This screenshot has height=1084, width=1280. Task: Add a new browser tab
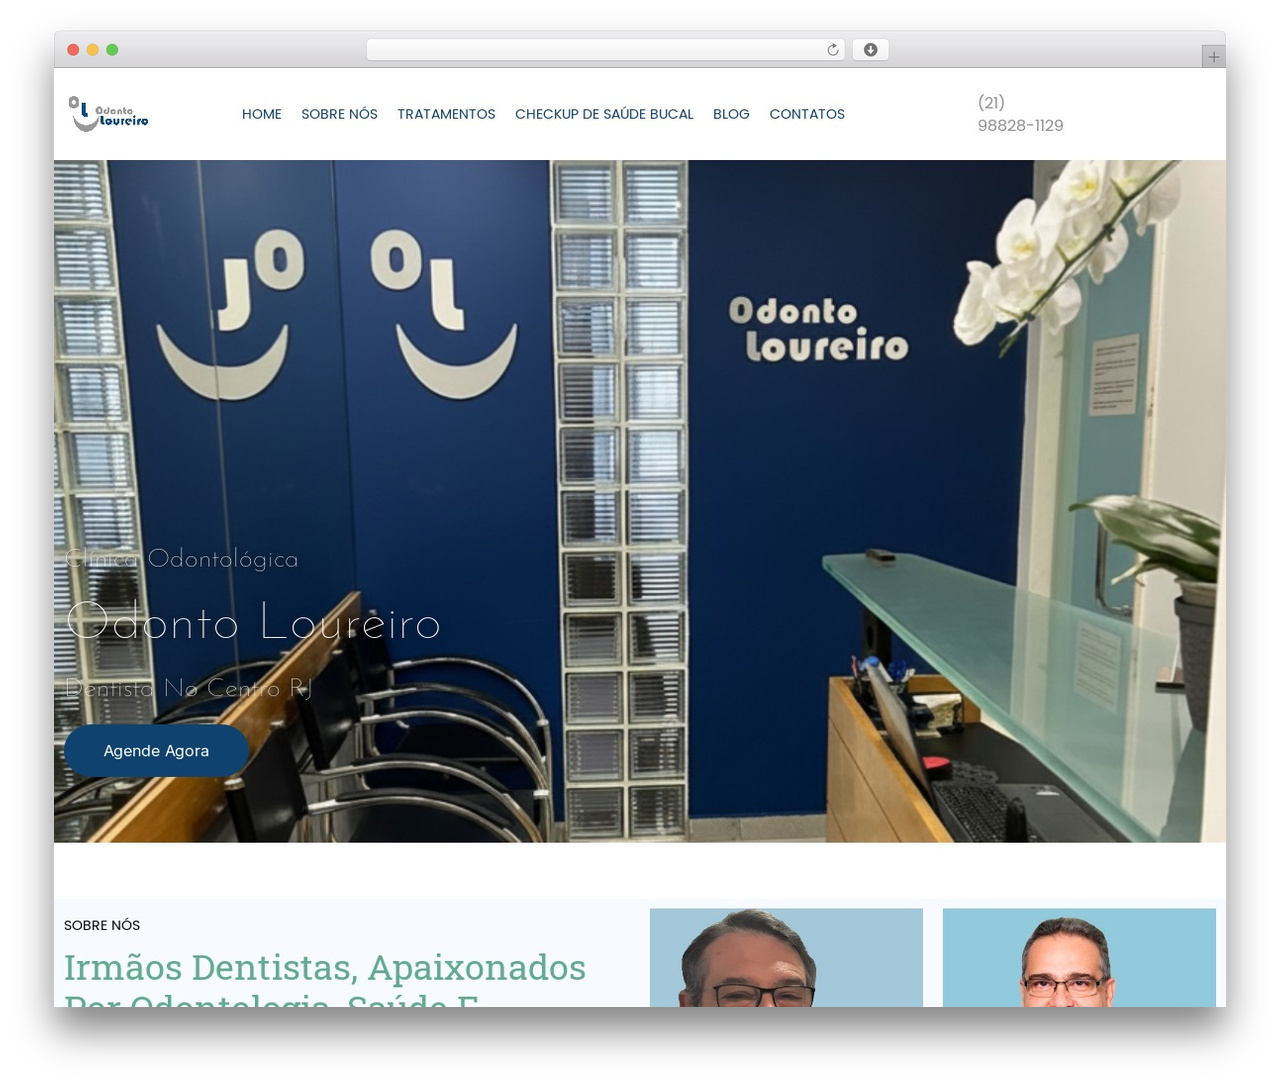1213,57
